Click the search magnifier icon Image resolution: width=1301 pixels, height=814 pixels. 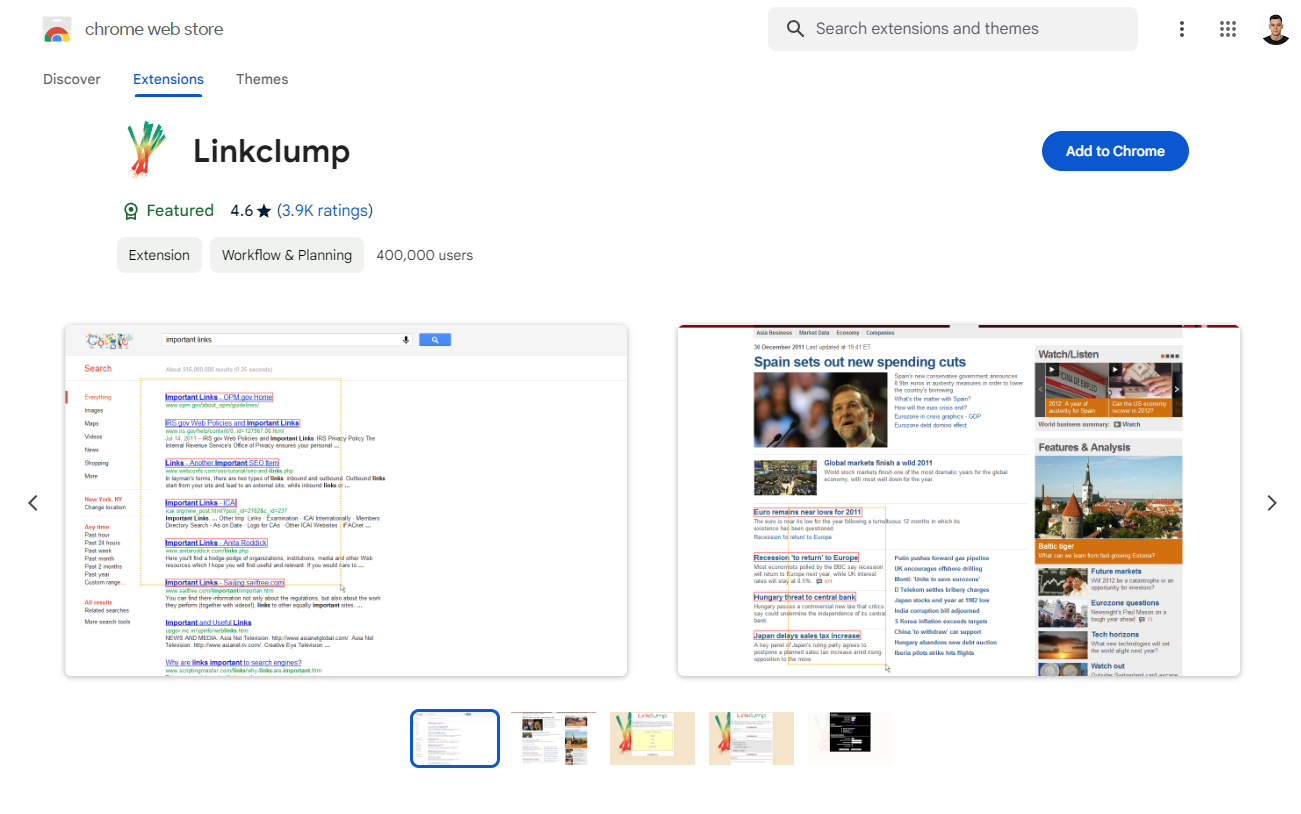[795, 29]
